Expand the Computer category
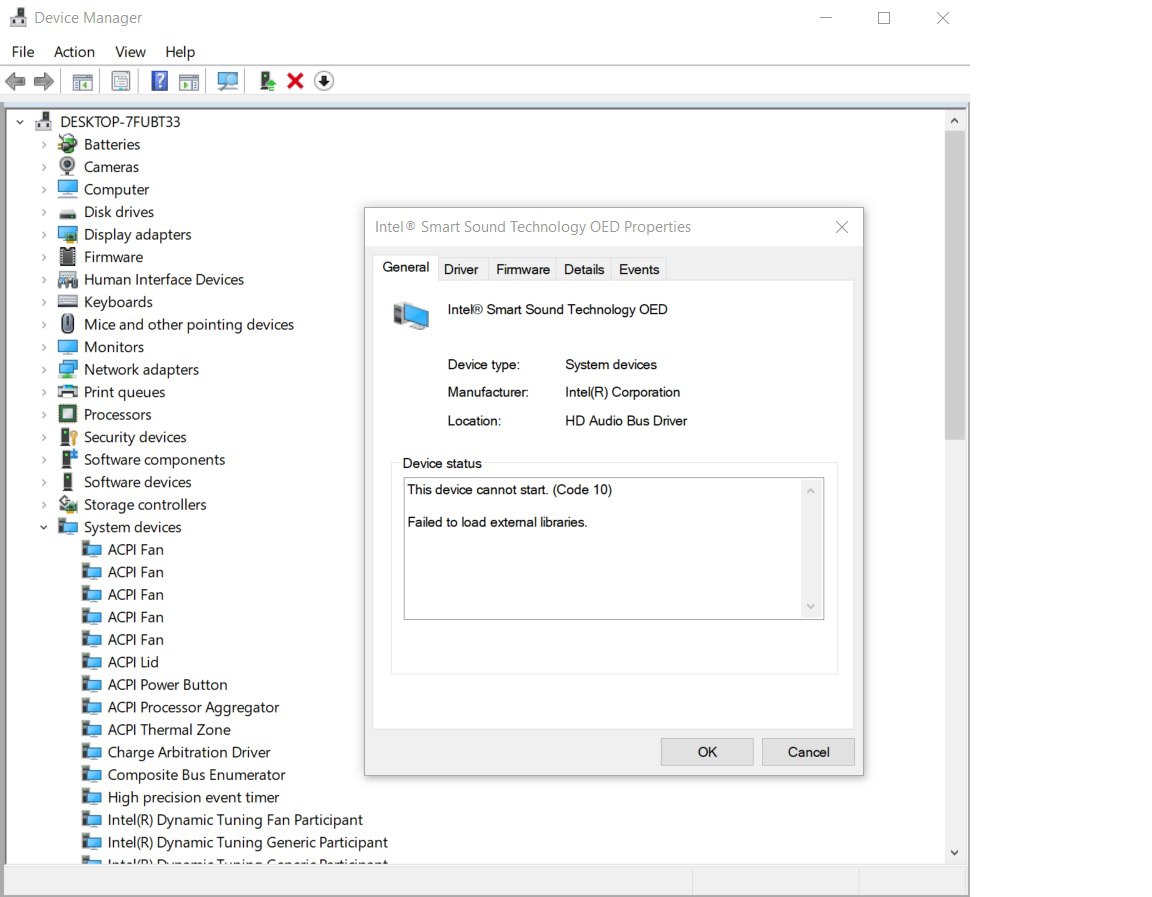 pos(44,190)
